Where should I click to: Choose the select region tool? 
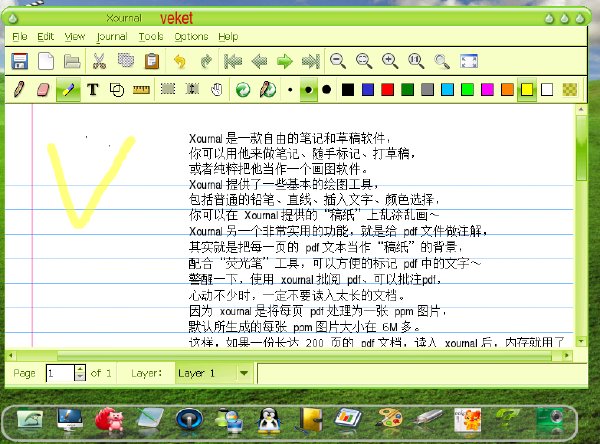pyautogui.click(x=168, y=89)
